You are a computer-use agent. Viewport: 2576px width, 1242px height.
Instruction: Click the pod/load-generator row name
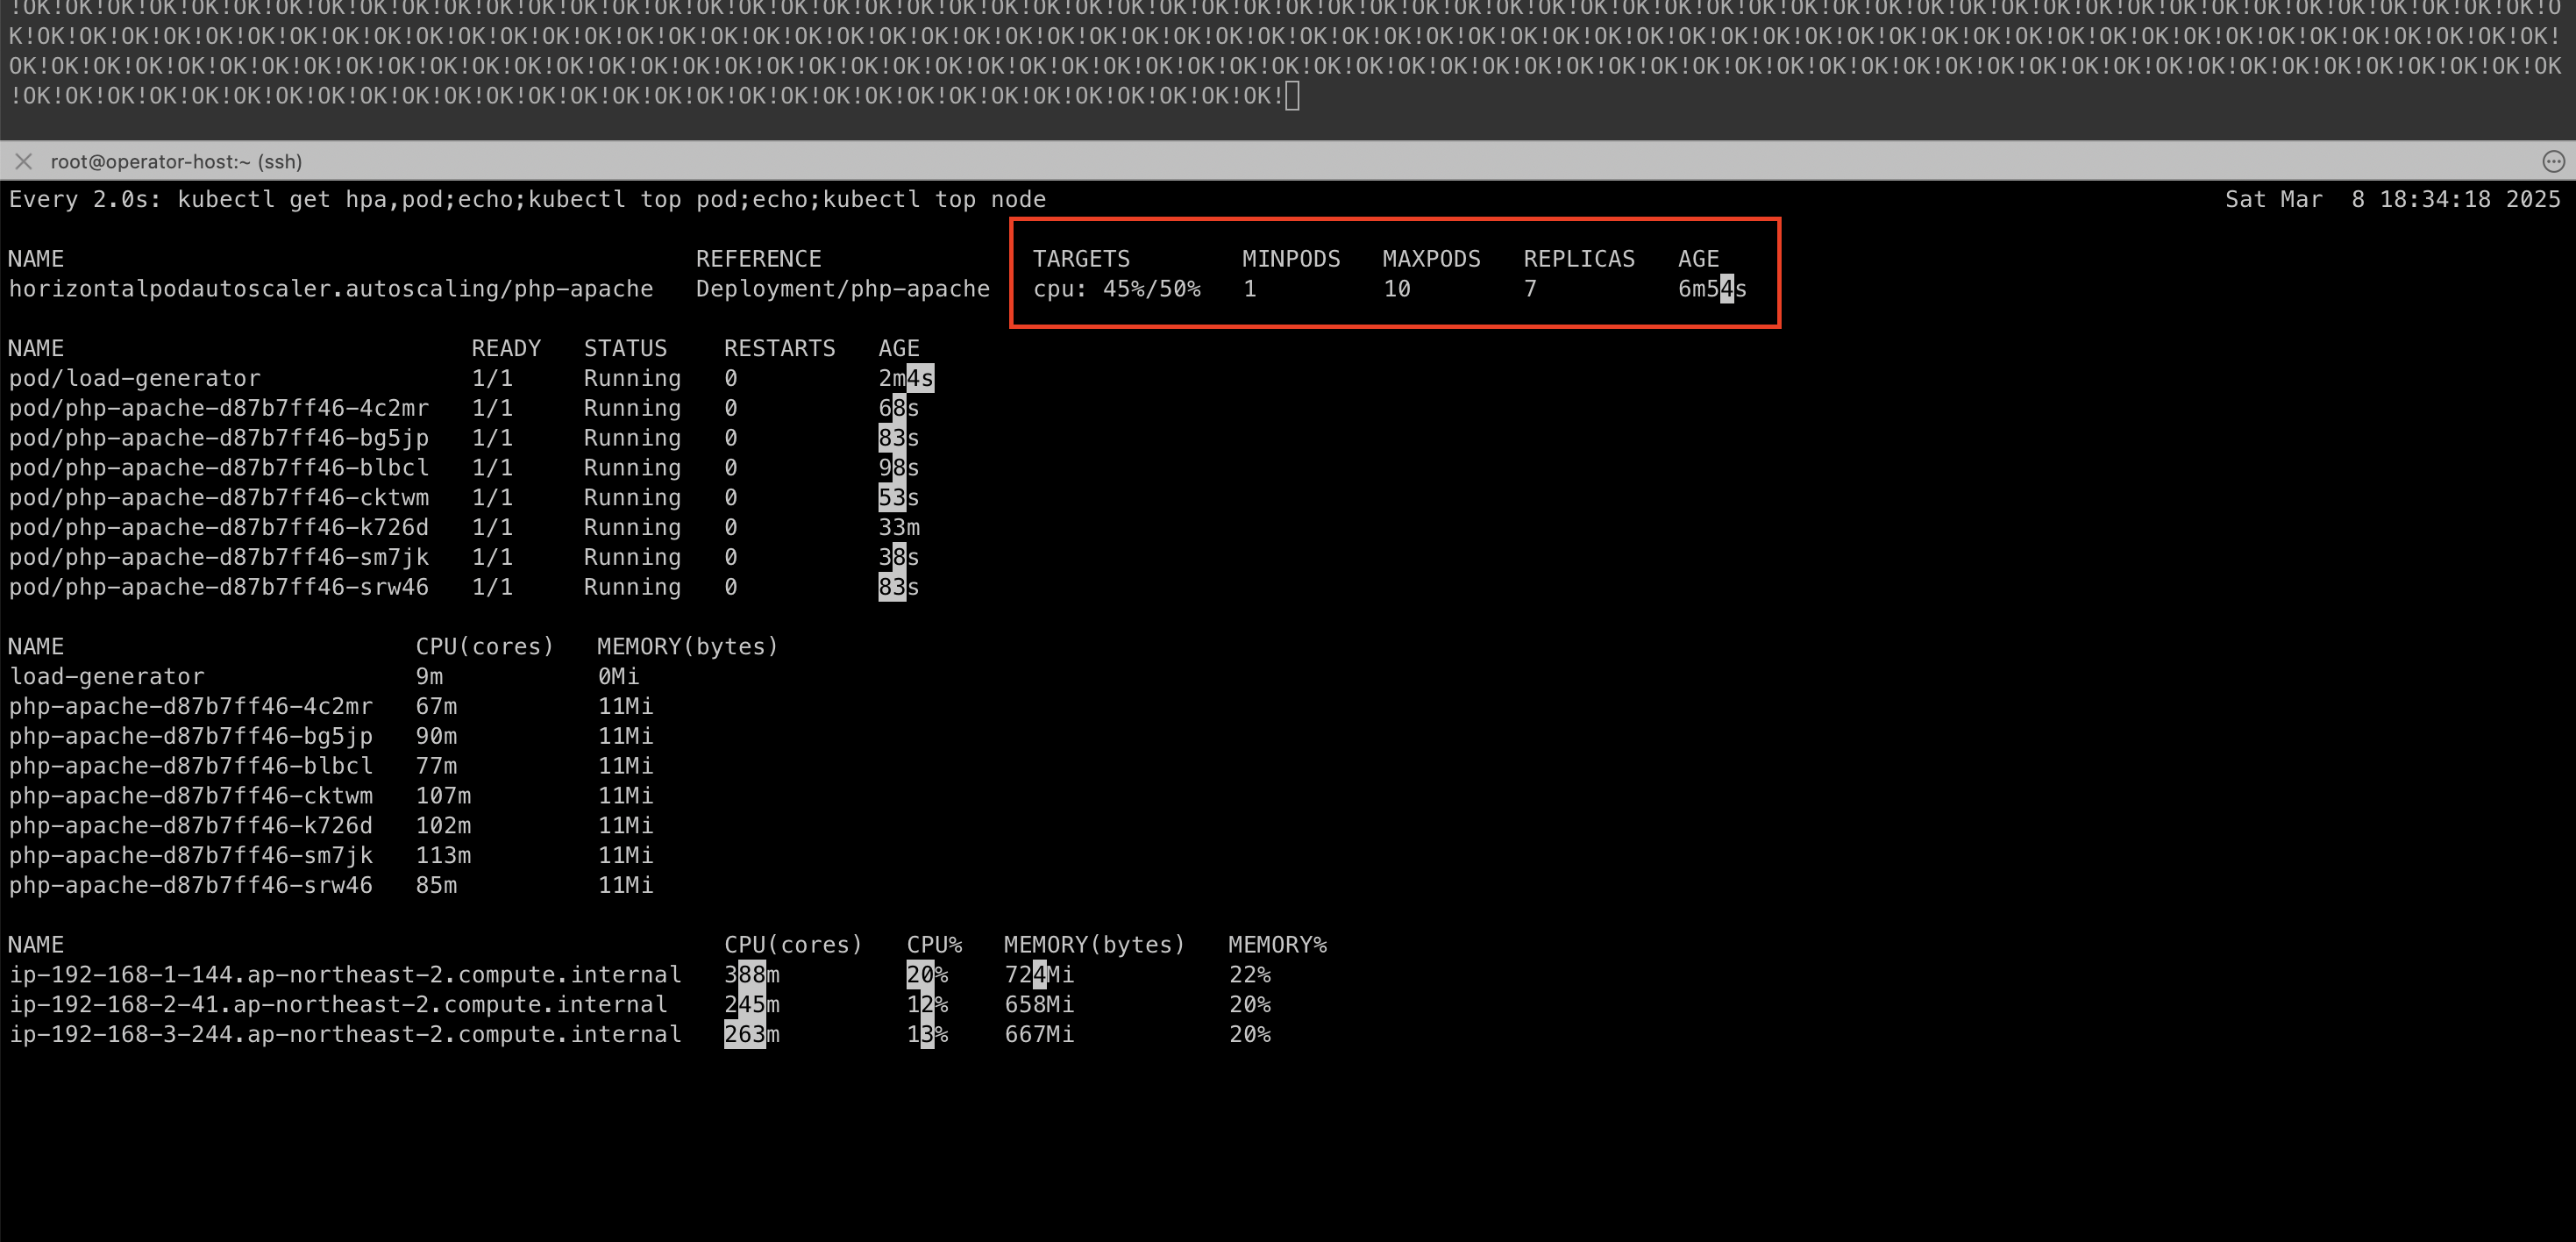coord(134,378)
